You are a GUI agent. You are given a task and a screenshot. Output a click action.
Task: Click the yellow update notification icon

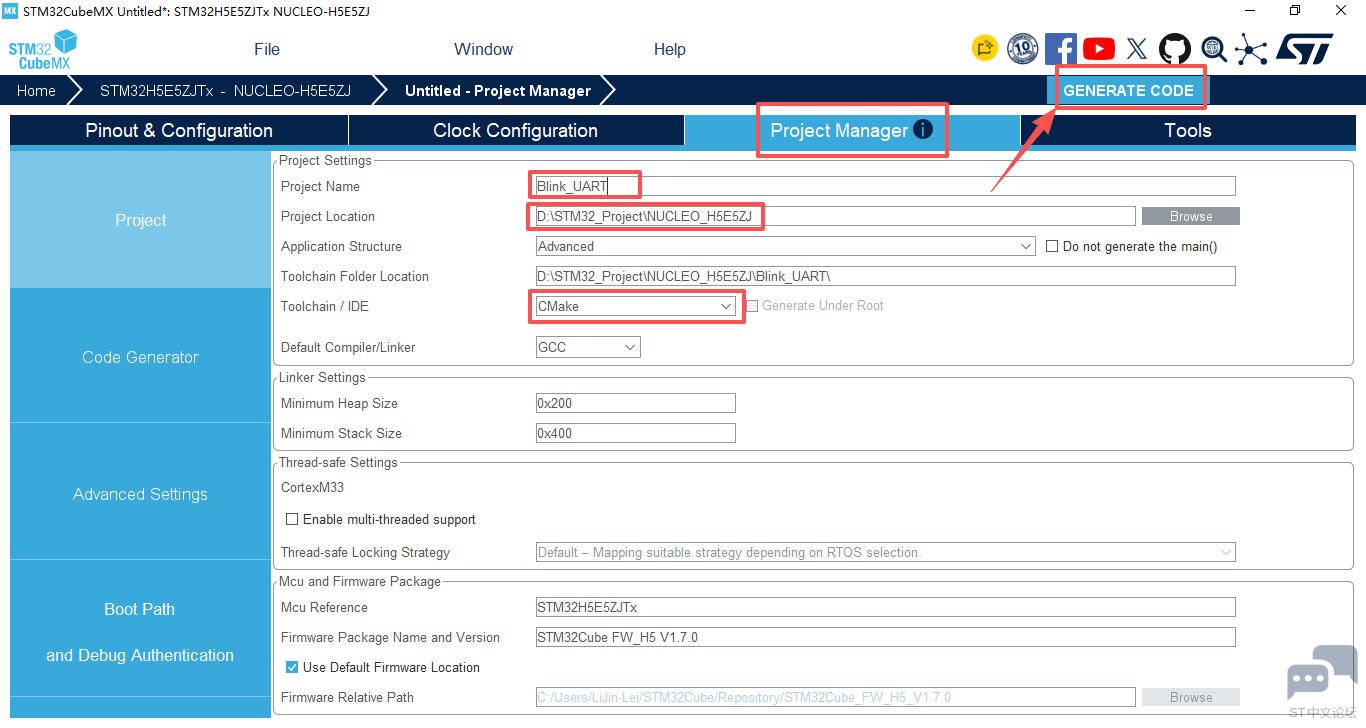(985, 48)
